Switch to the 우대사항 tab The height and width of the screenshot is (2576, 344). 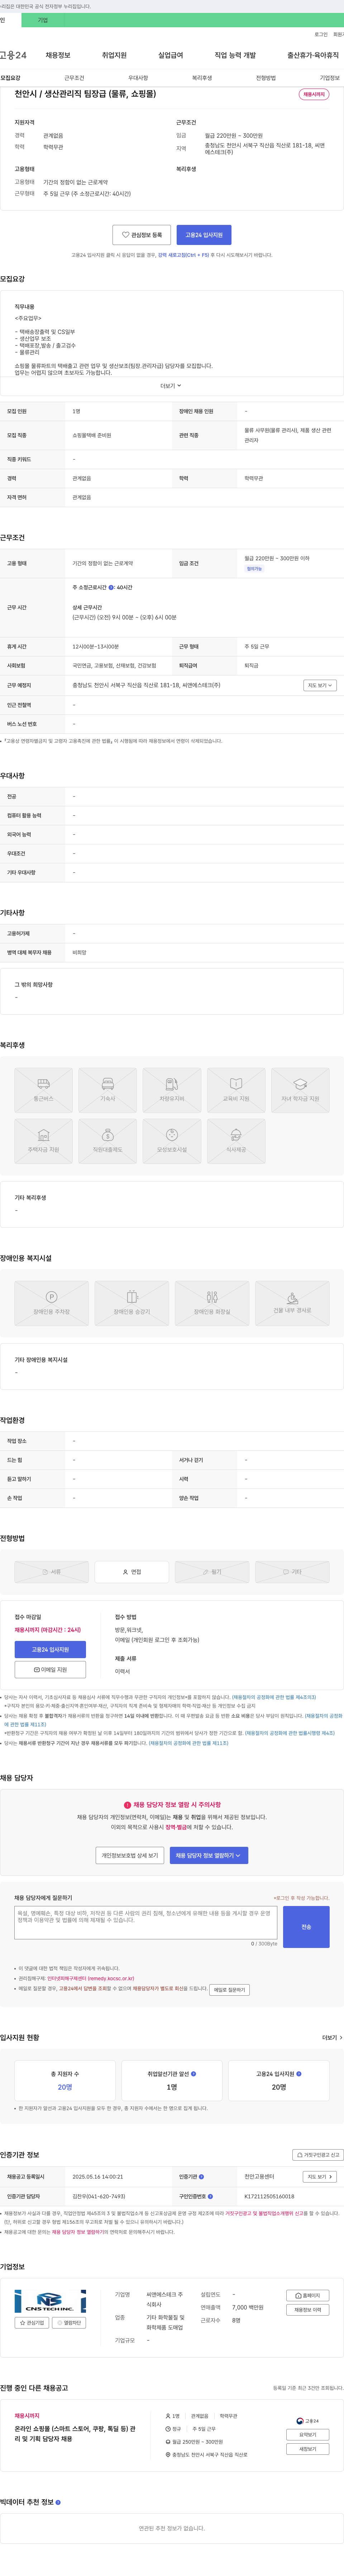coord(138,78)
